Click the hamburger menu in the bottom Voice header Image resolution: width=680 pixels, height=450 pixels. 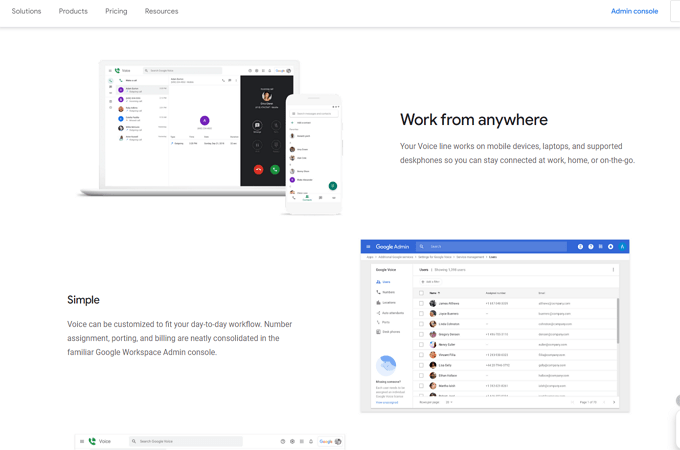82,441
